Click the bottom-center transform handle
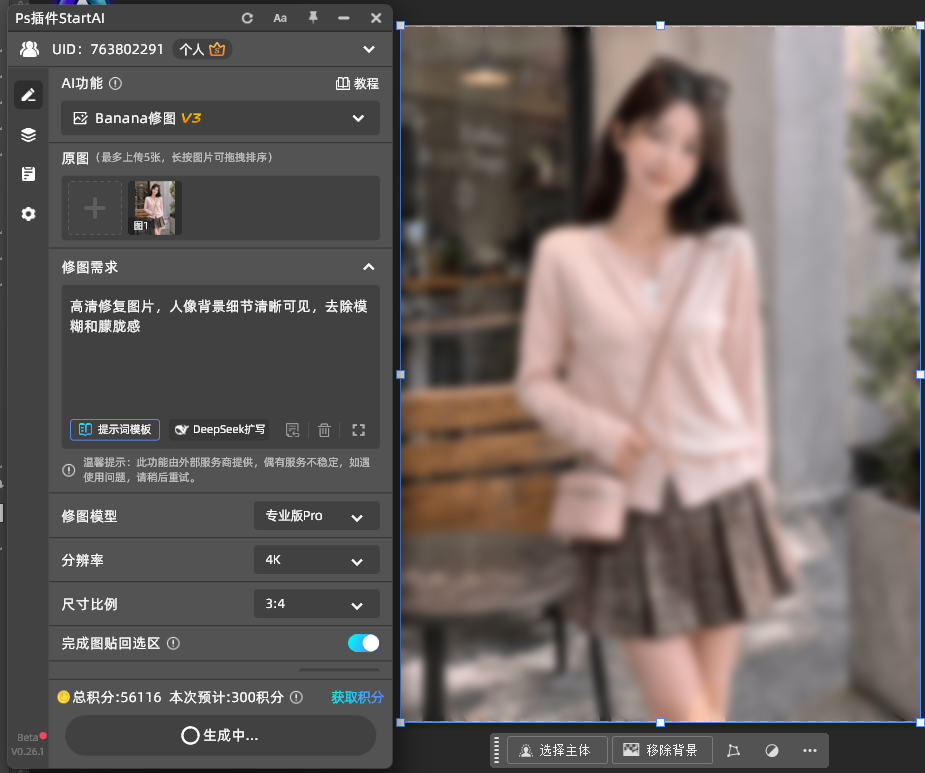This screenshot has height=773, width=925. pyautogui.click(x=661, y=723)
